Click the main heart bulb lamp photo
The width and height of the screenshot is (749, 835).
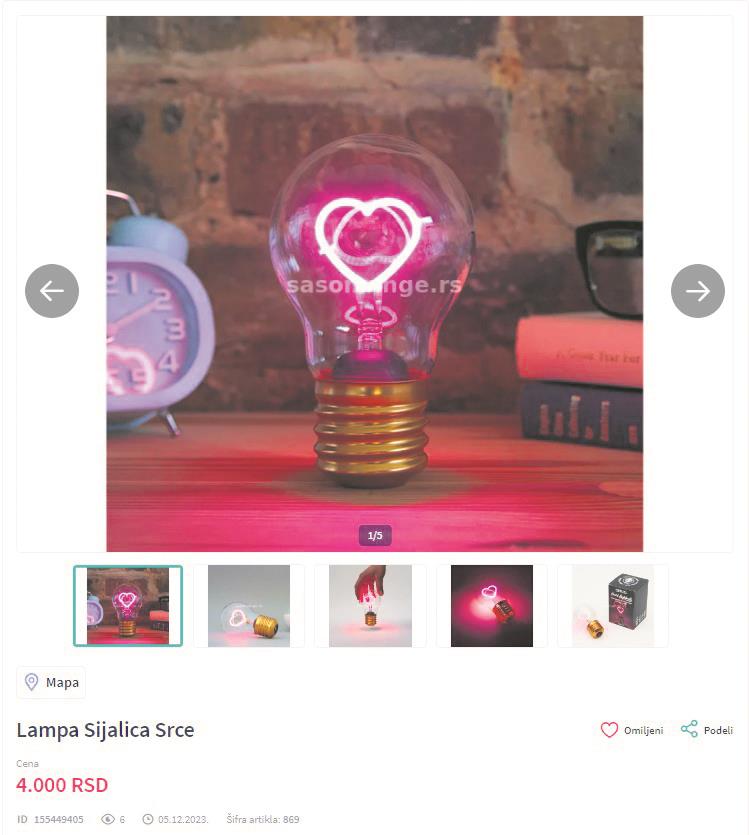375,284
